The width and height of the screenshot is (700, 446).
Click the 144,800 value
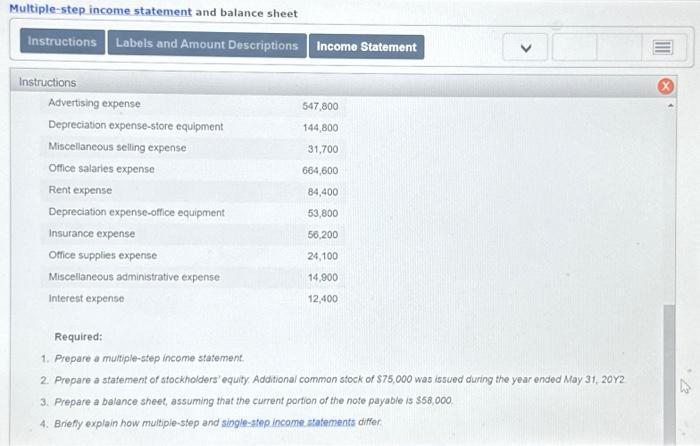[x=320, y=128]
